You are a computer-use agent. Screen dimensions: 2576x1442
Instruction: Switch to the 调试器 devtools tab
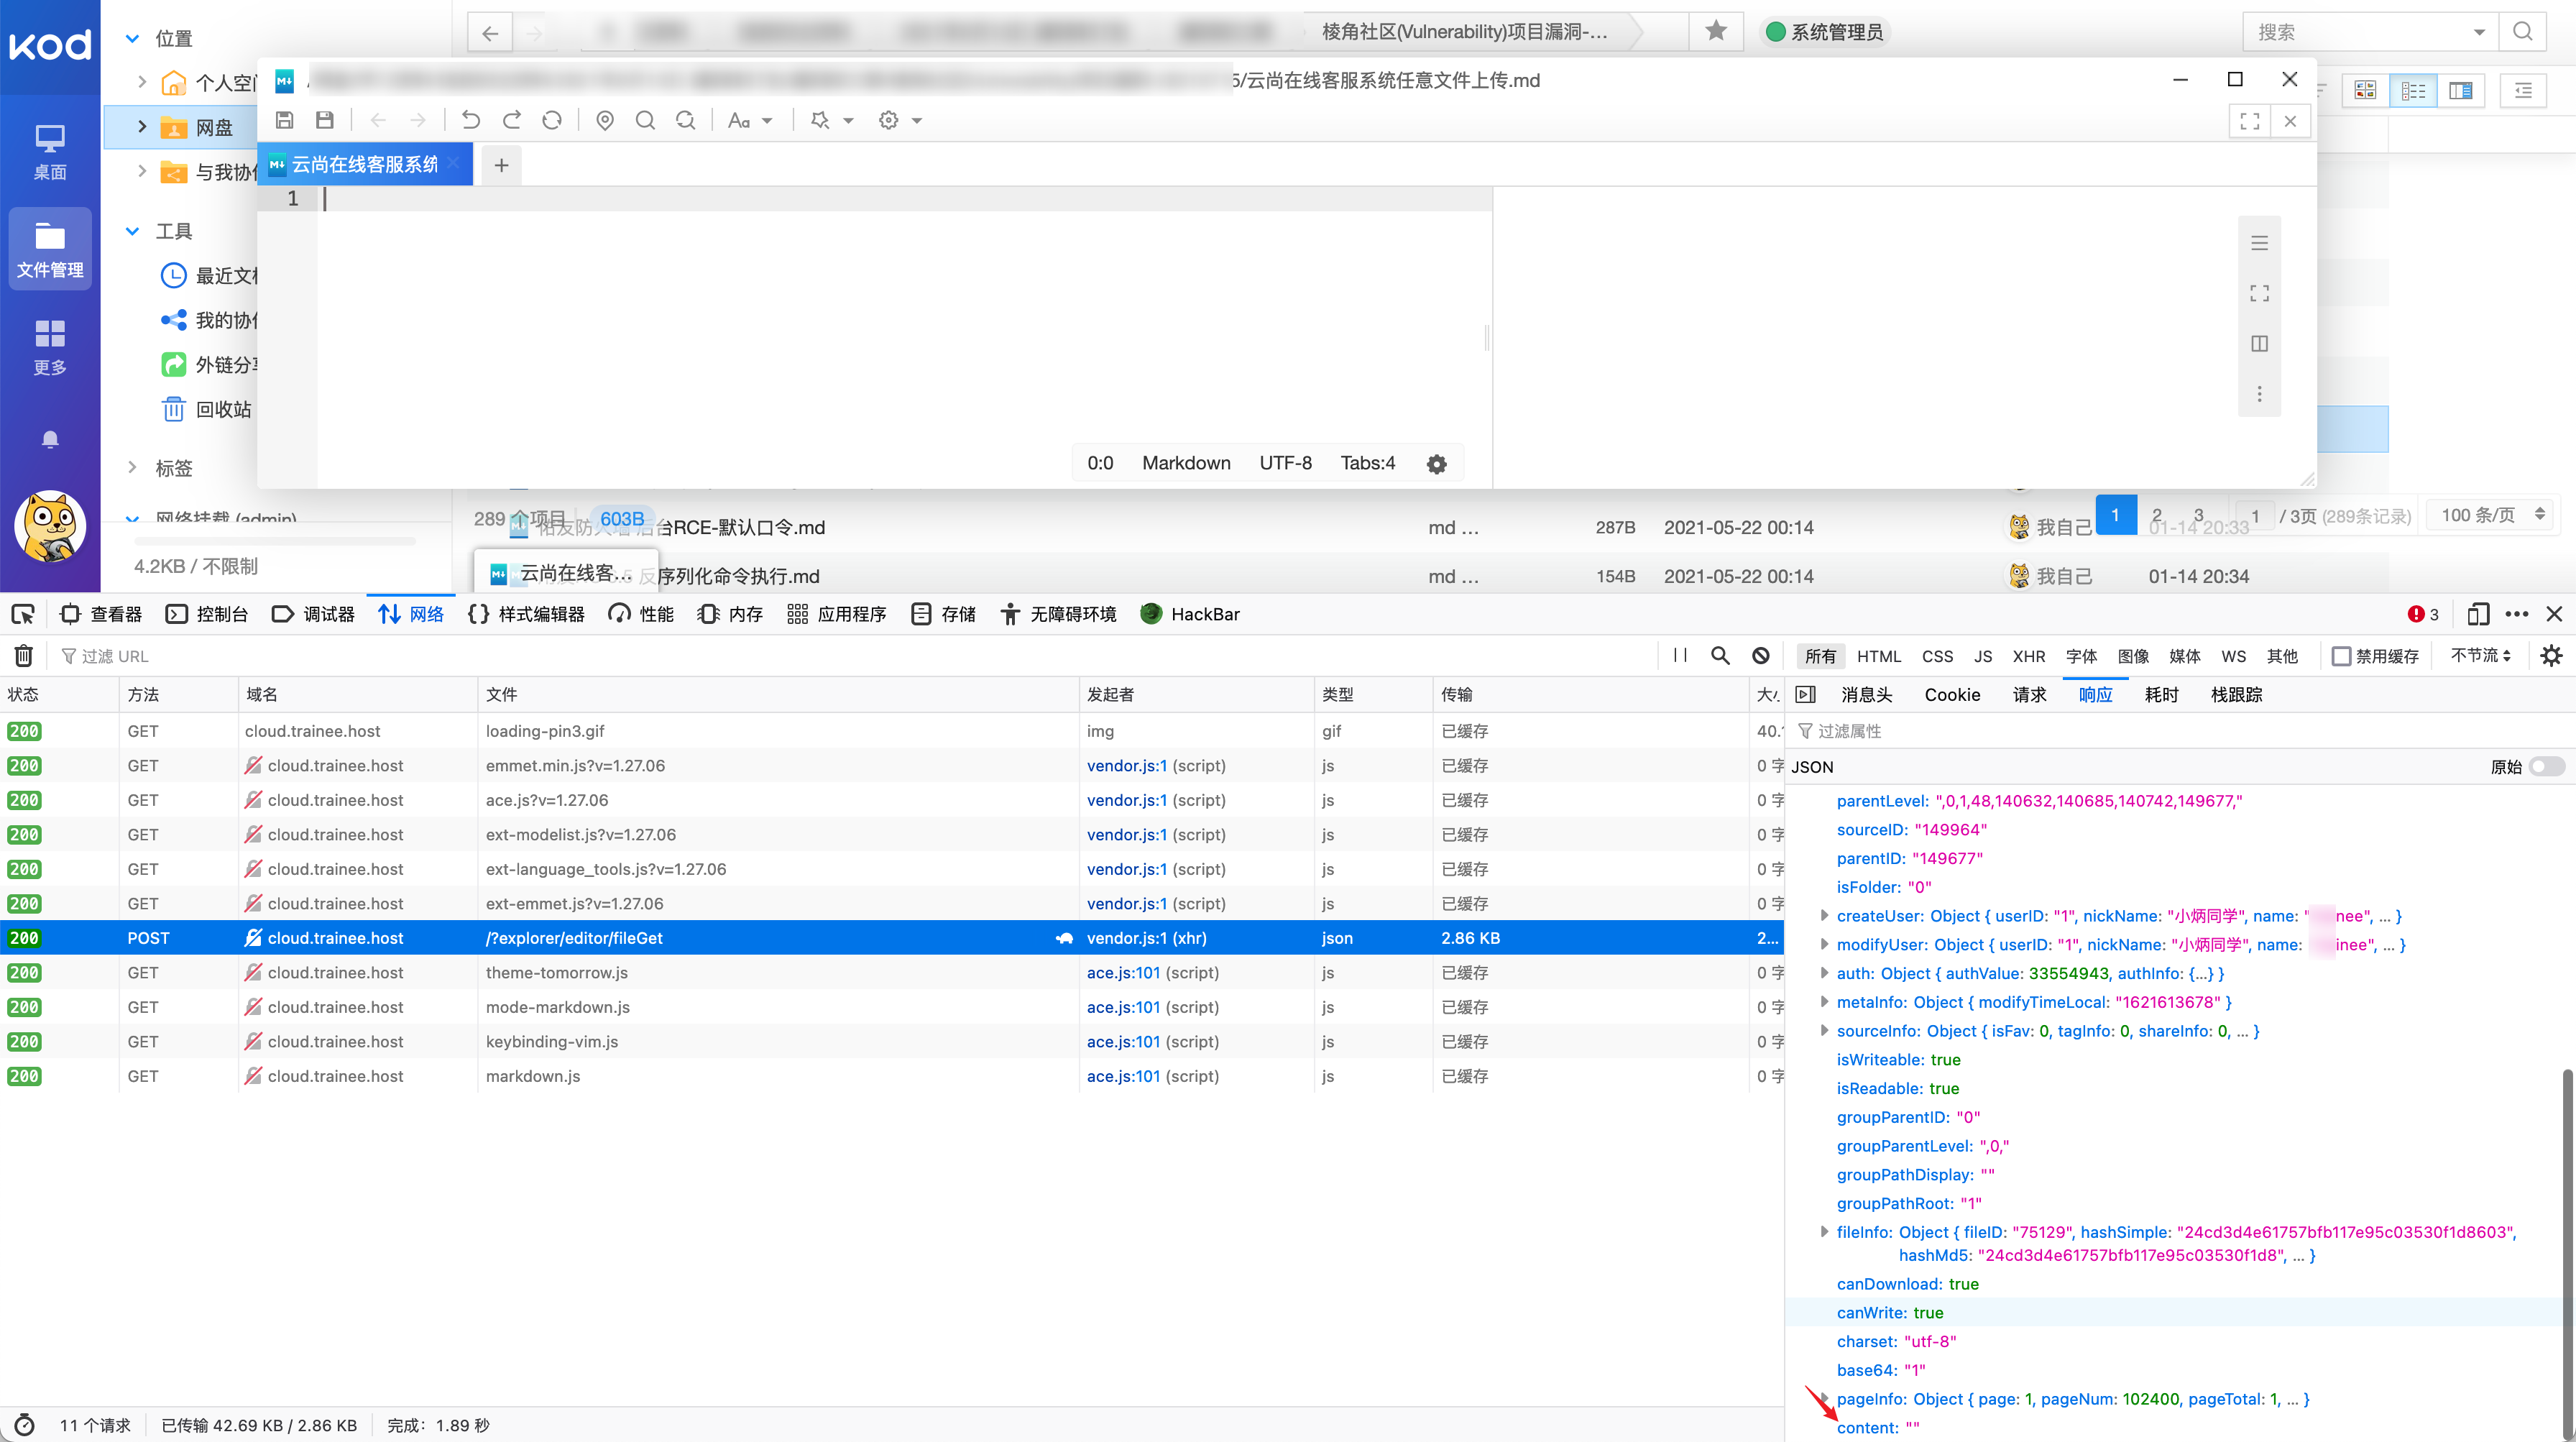tap(313, 614)
